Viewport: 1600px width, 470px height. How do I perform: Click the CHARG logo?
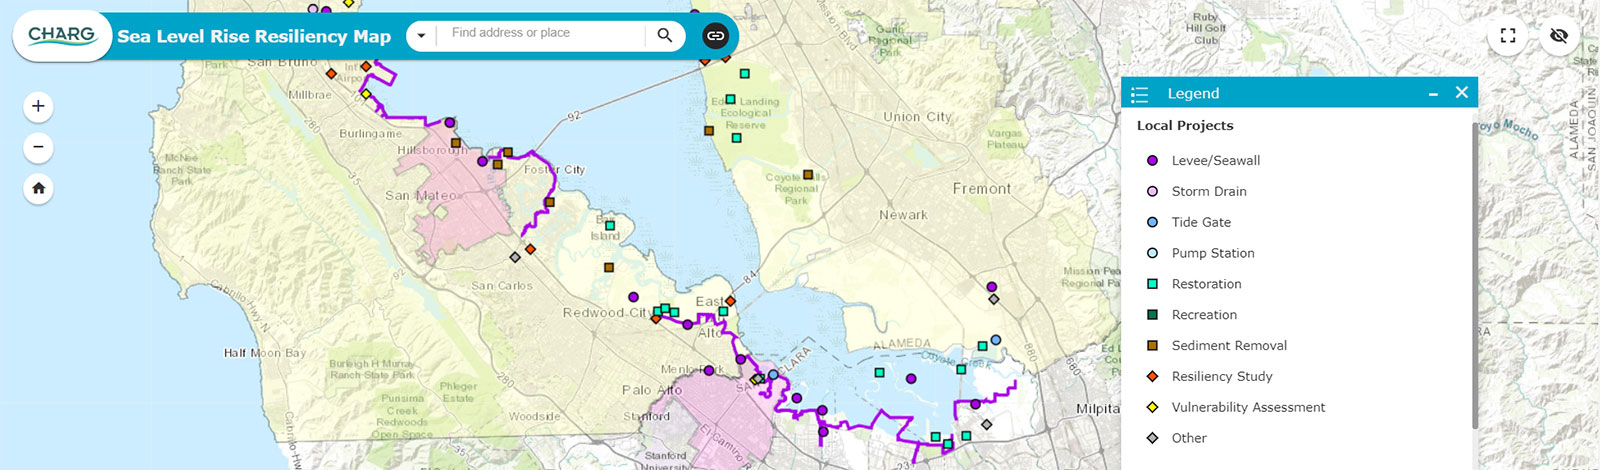point(62,36)
